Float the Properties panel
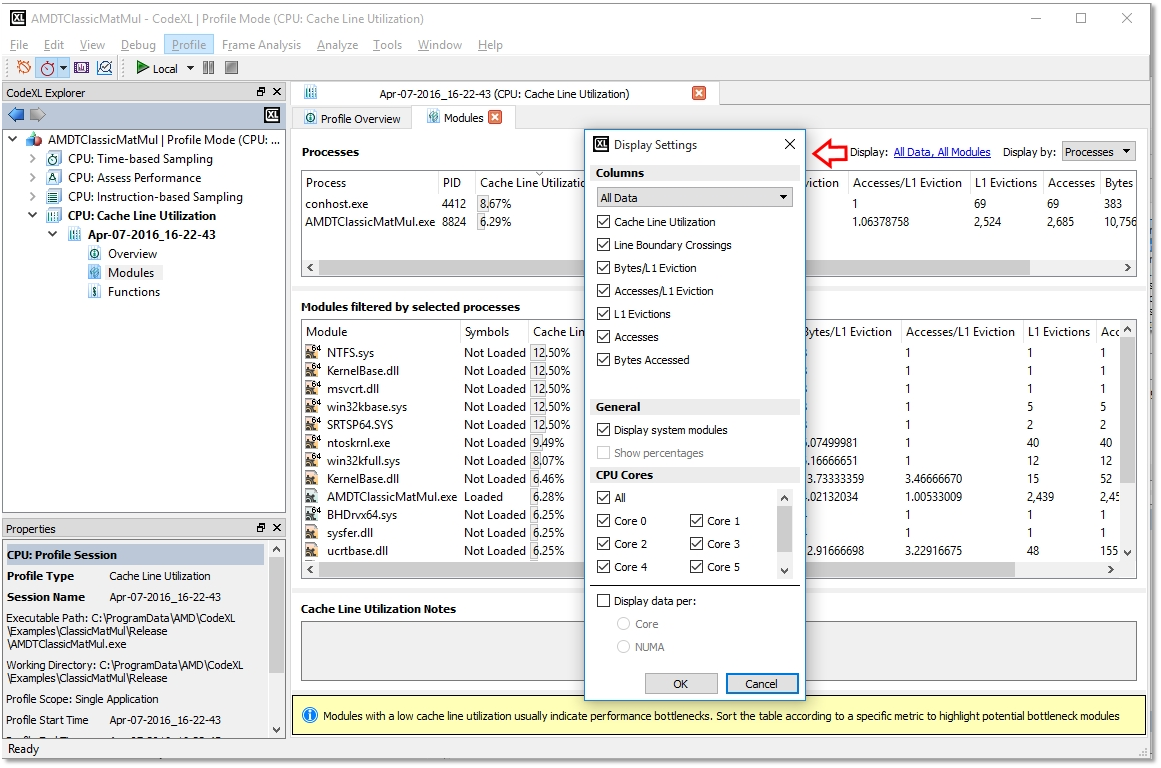 (x=261, y=528)
